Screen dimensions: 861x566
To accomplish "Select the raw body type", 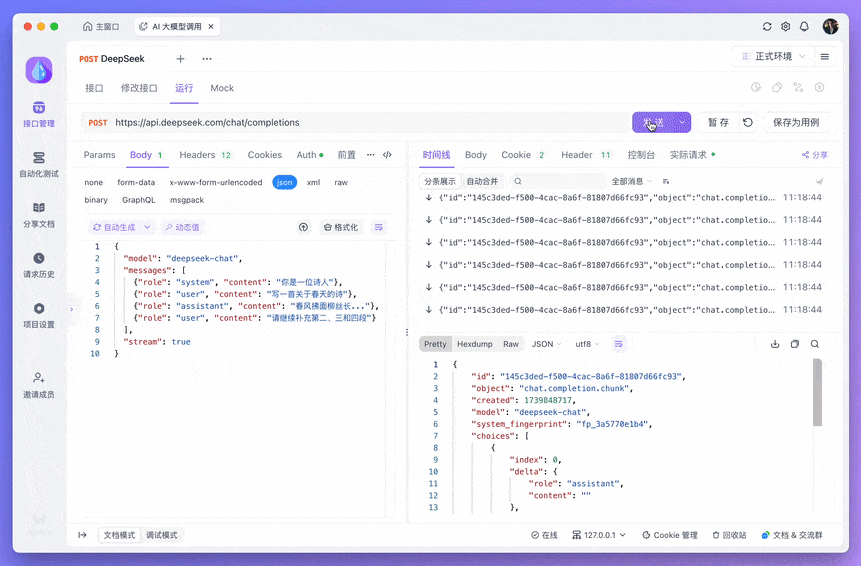I will (x=341, y=182).
